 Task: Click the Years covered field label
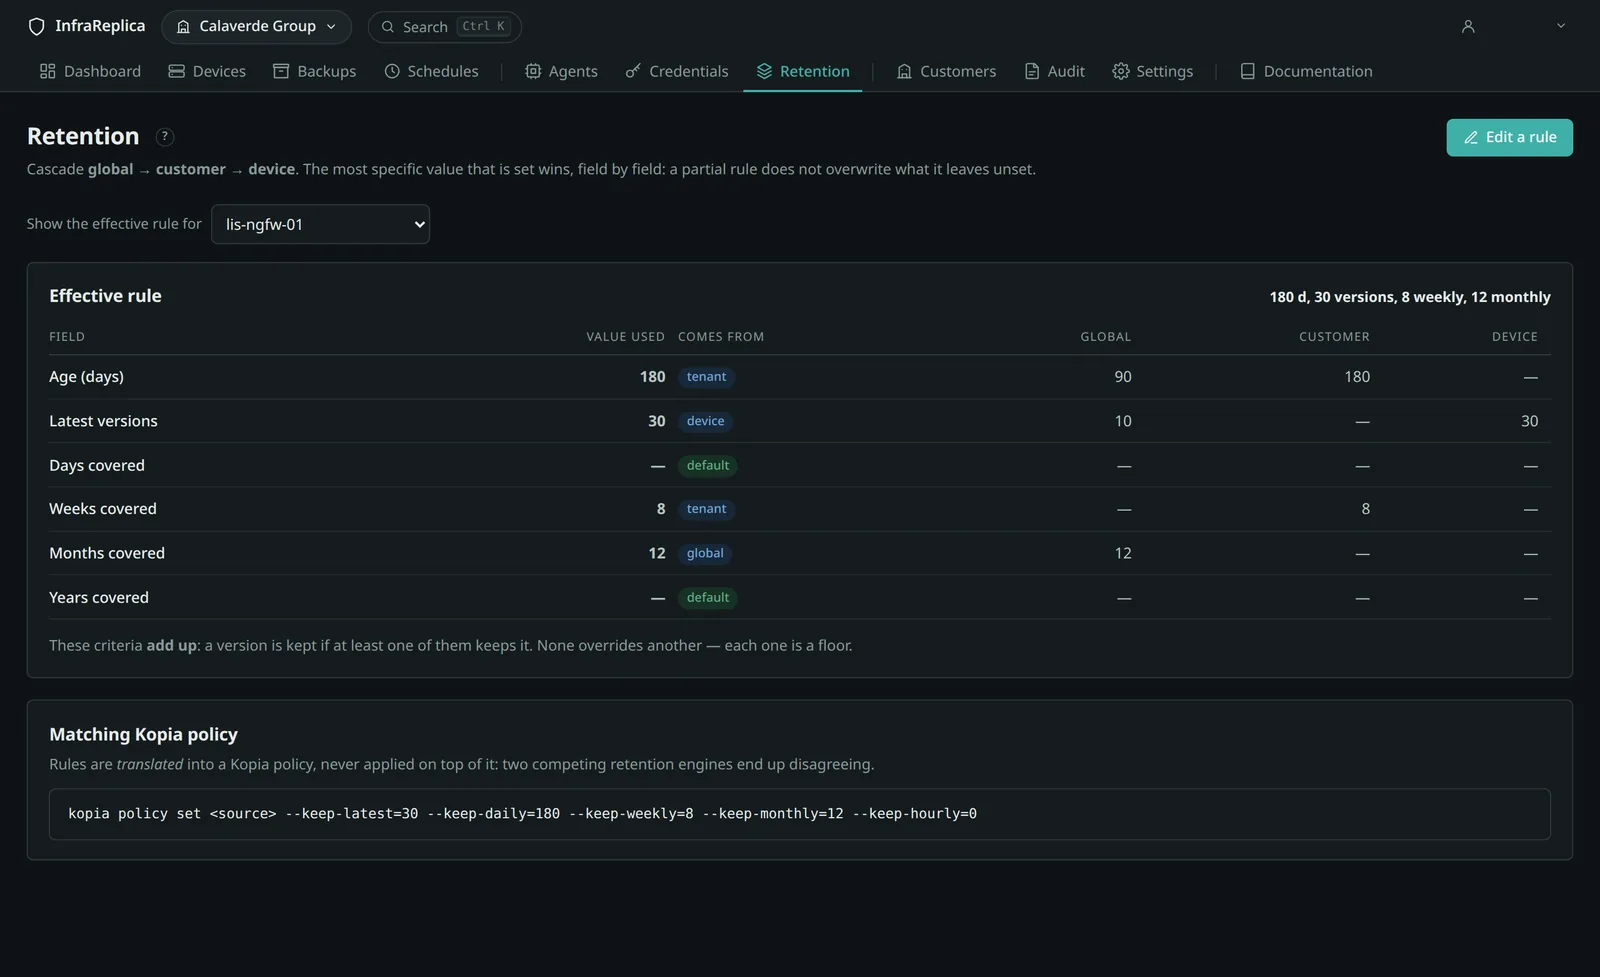tap(99, 597)
